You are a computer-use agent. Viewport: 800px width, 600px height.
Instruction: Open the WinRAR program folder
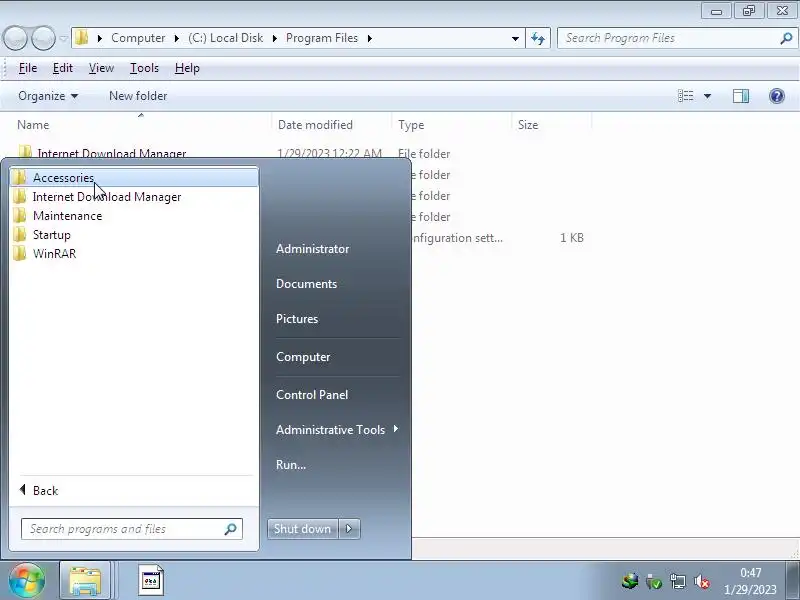(134, 254)
